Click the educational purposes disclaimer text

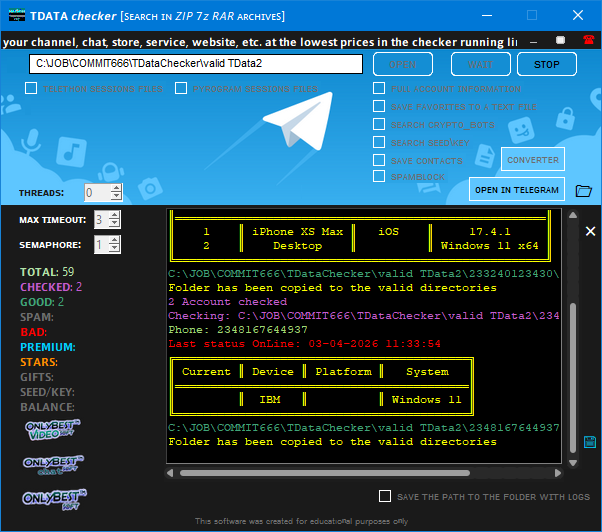click(x=301, y=521)
